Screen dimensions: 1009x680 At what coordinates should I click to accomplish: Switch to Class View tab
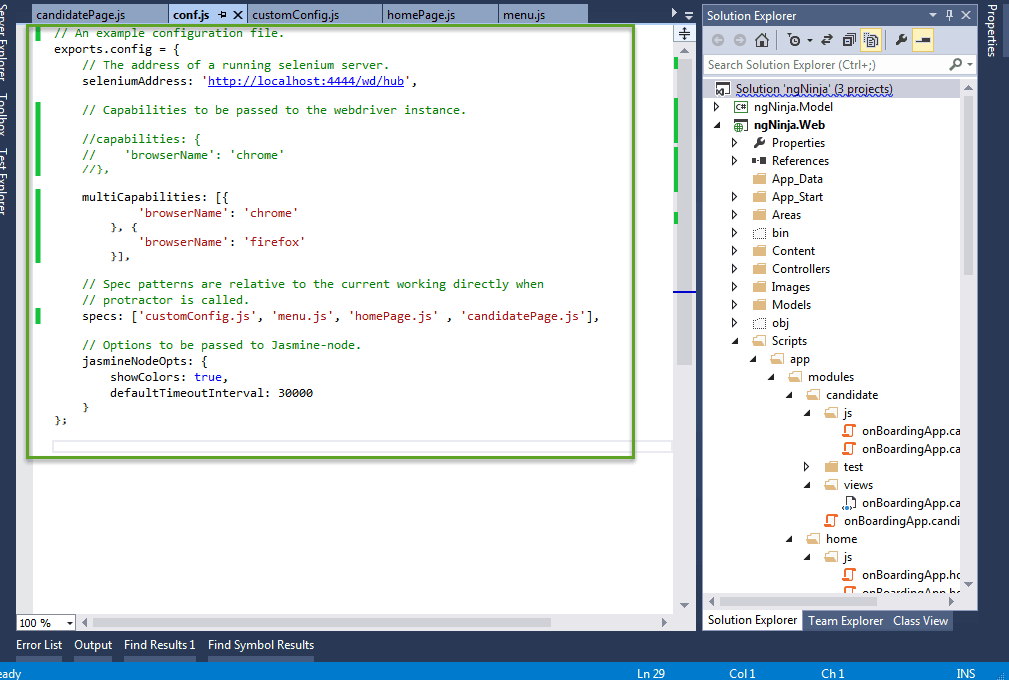pos(920,621)
